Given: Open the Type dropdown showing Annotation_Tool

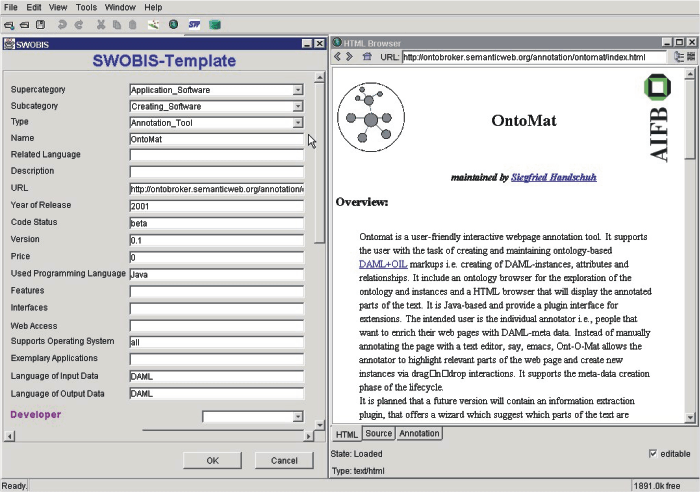Looking at the screenshot, I should (297, 122).
